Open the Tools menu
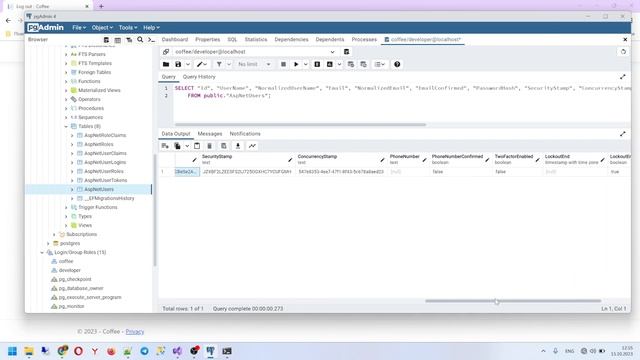640x360 pixels. coord(128,27)
